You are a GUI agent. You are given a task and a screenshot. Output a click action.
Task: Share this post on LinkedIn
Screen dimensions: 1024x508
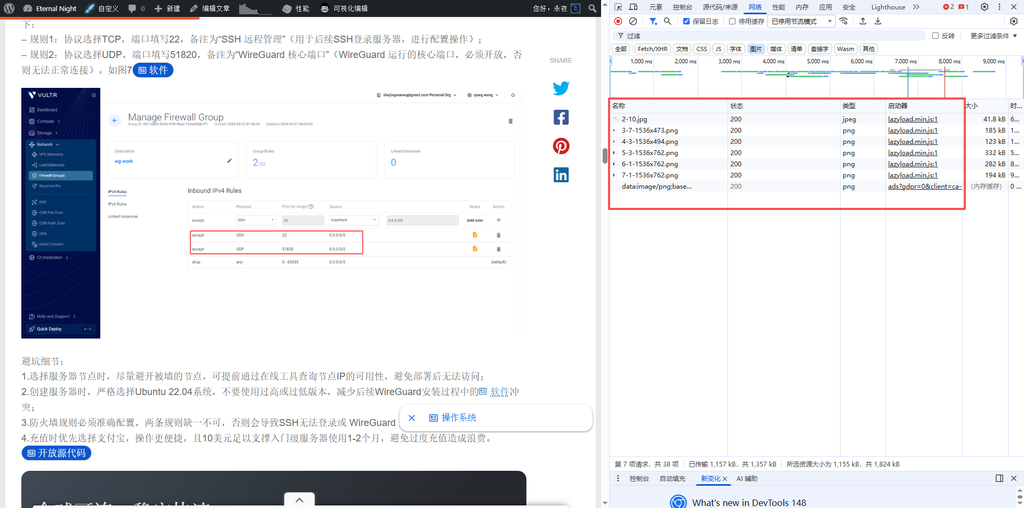tap(561, 174)
